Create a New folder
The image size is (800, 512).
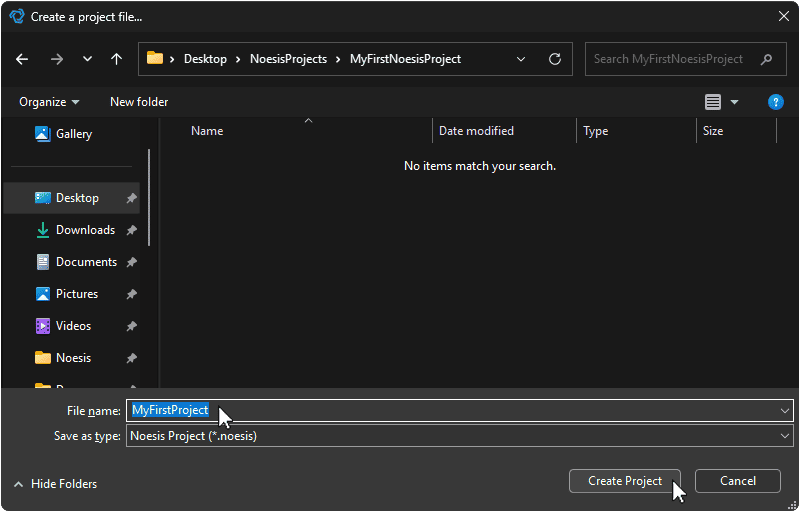pyautogui.click(x=139, y=102)
